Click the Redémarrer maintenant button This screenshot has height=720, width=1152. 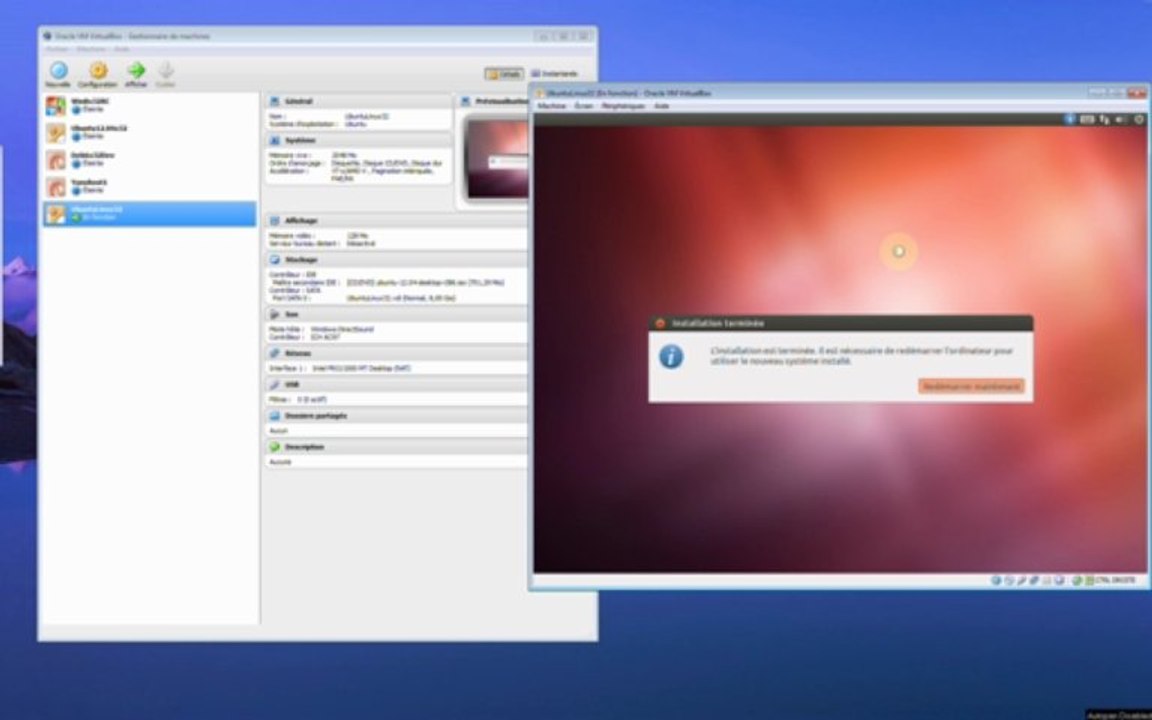(971, 386)
